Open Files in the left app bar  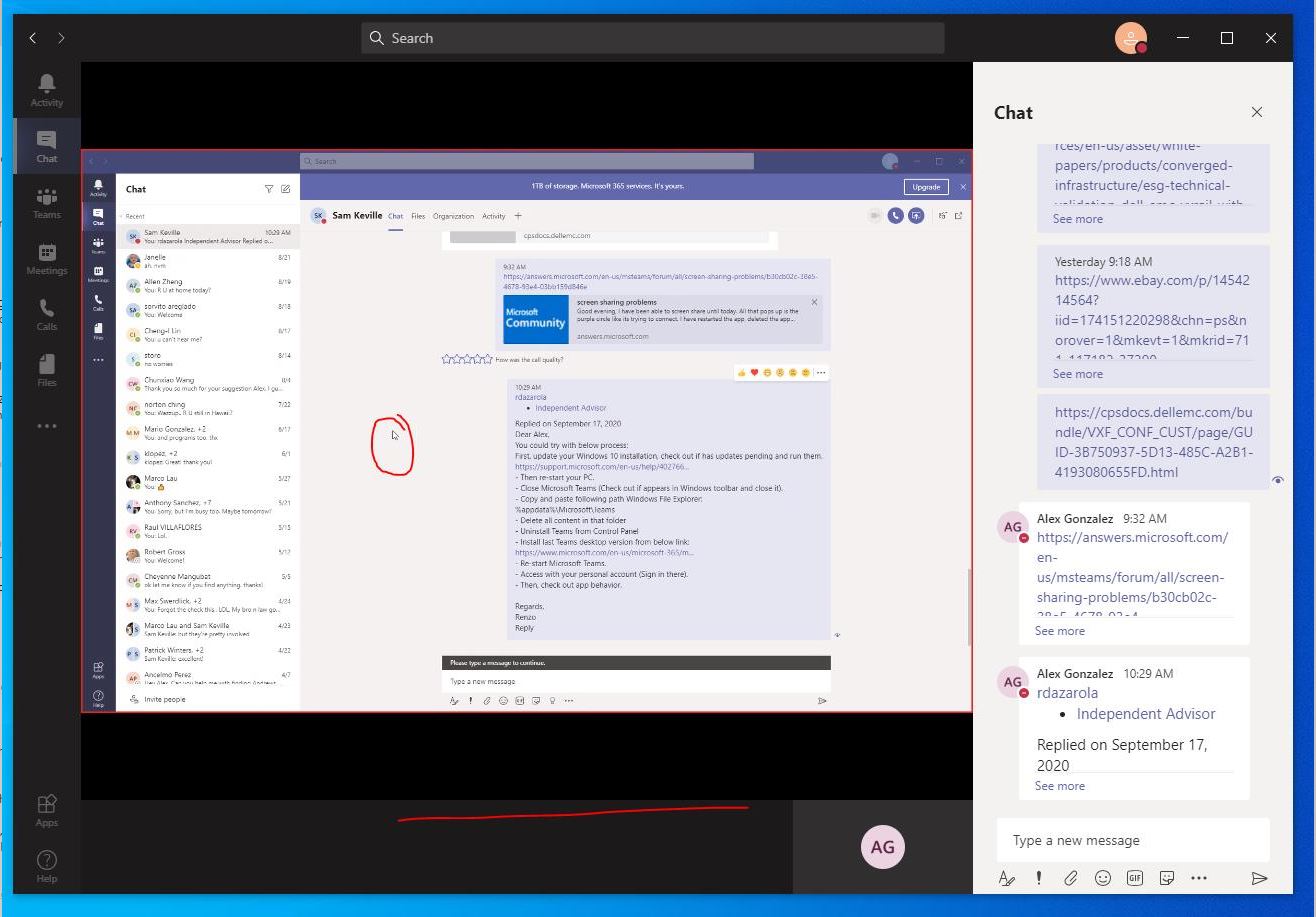(x=46, y=370)
